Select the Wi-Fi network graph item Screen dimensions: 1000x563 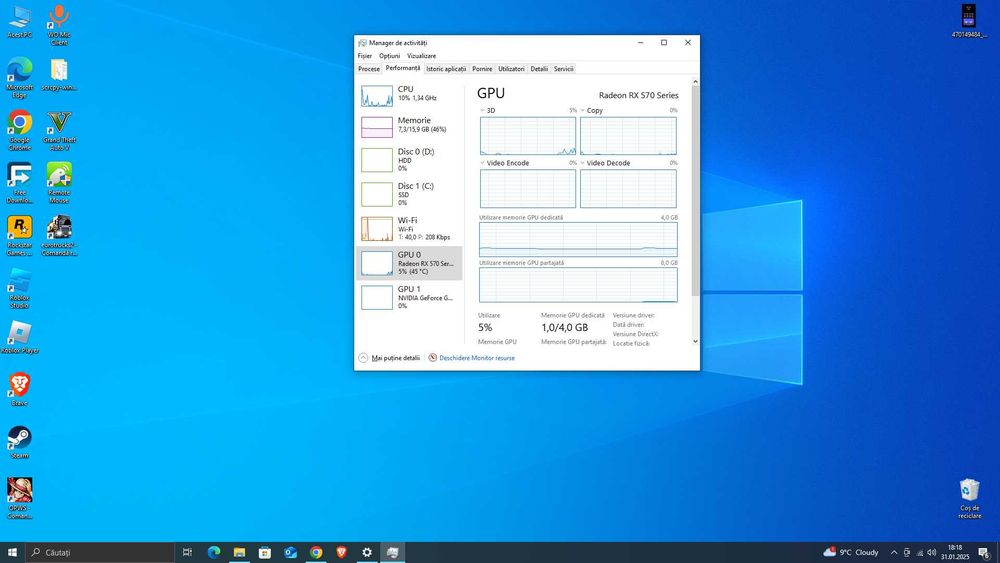pyautogui.click(x=409, y=228)
